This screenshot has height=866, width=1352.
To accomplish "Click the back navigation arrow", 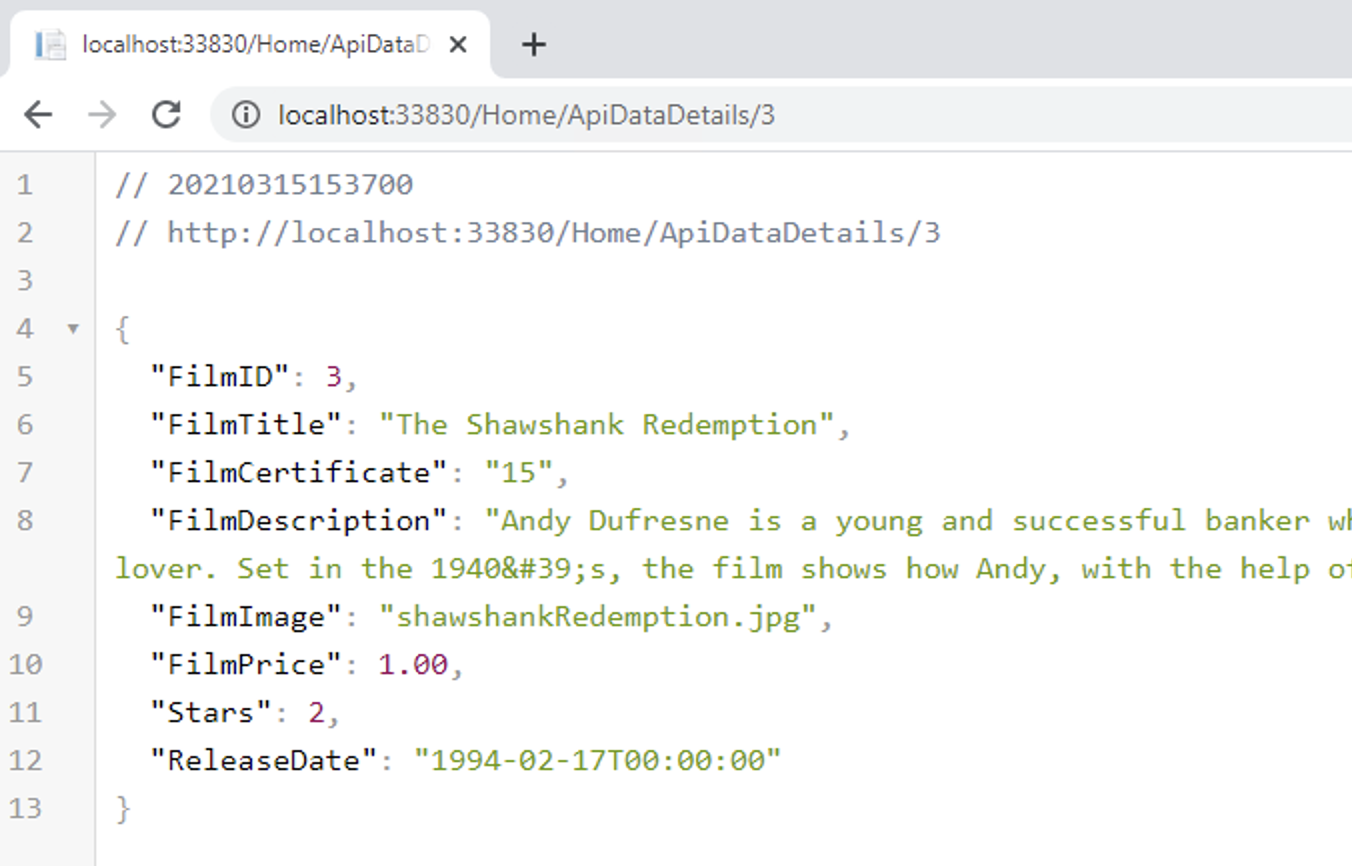I will tap(38, 114).
